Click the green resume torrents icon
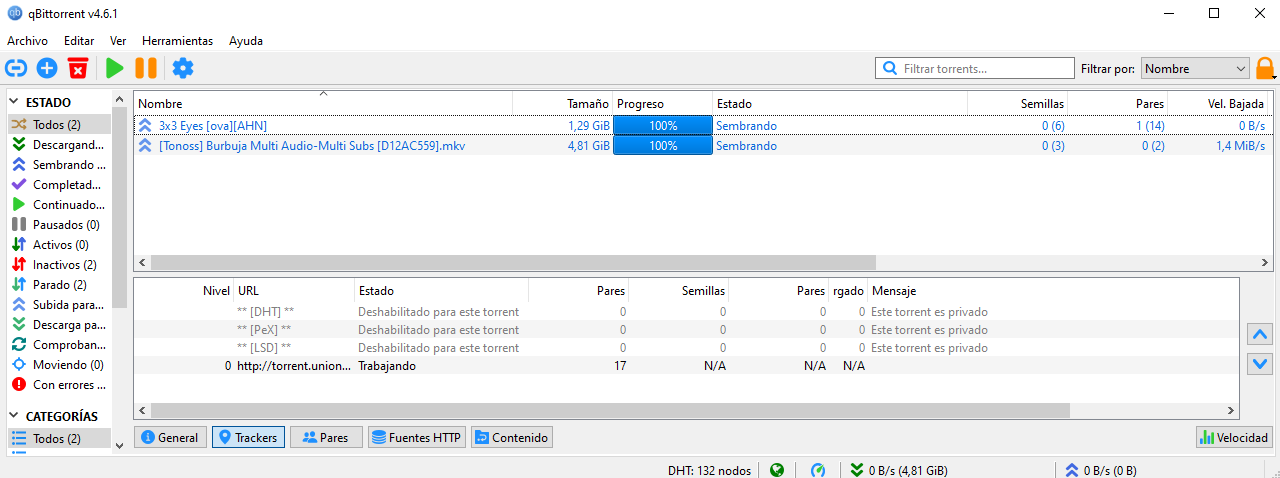The image size is (1280, 478). 115,68
